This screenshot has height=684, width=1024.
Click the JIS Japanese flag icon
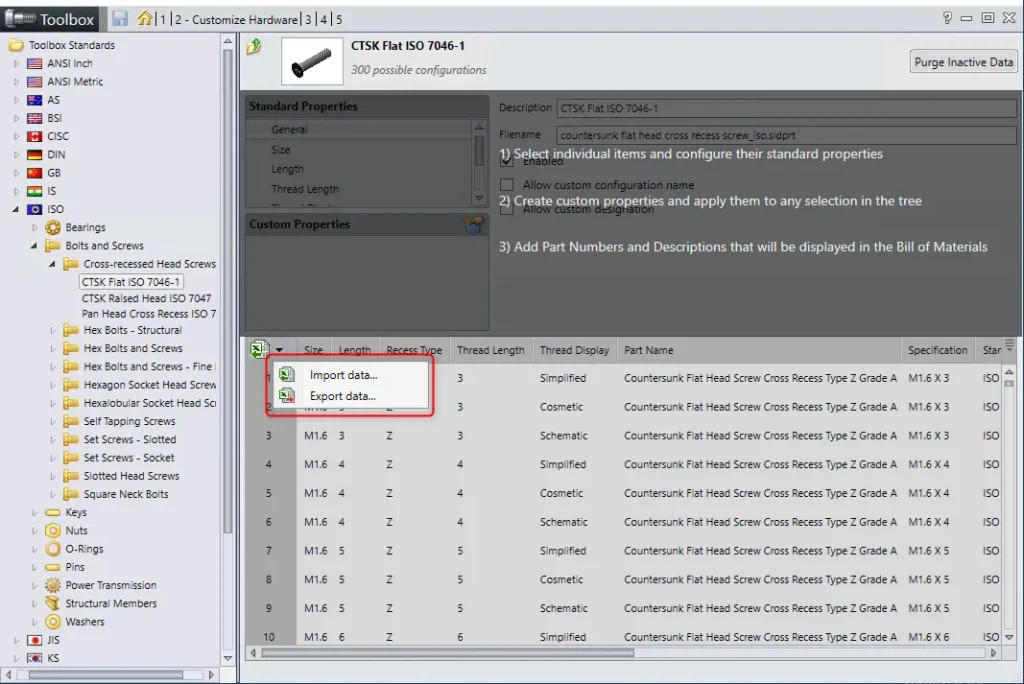(35, 640)
